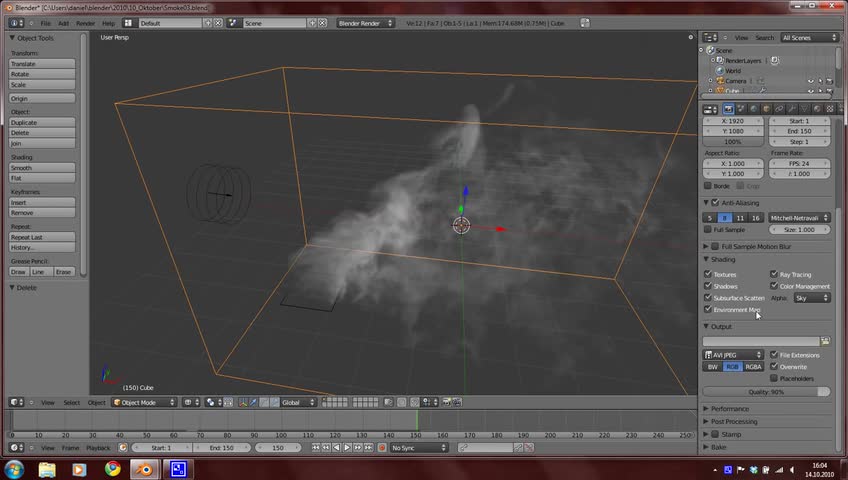Click the Blender icon in the taskbar

click(x=145, y=469)
